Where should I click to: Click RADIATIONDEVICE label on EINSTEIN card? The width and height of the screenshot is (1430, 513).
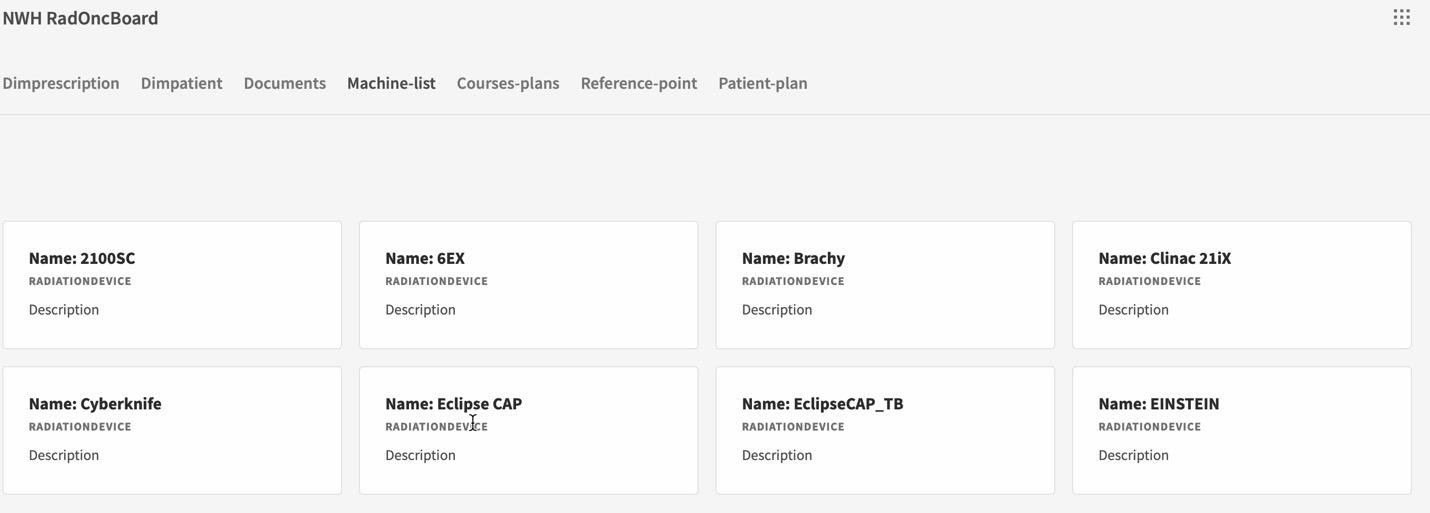tap(1149, 427)
